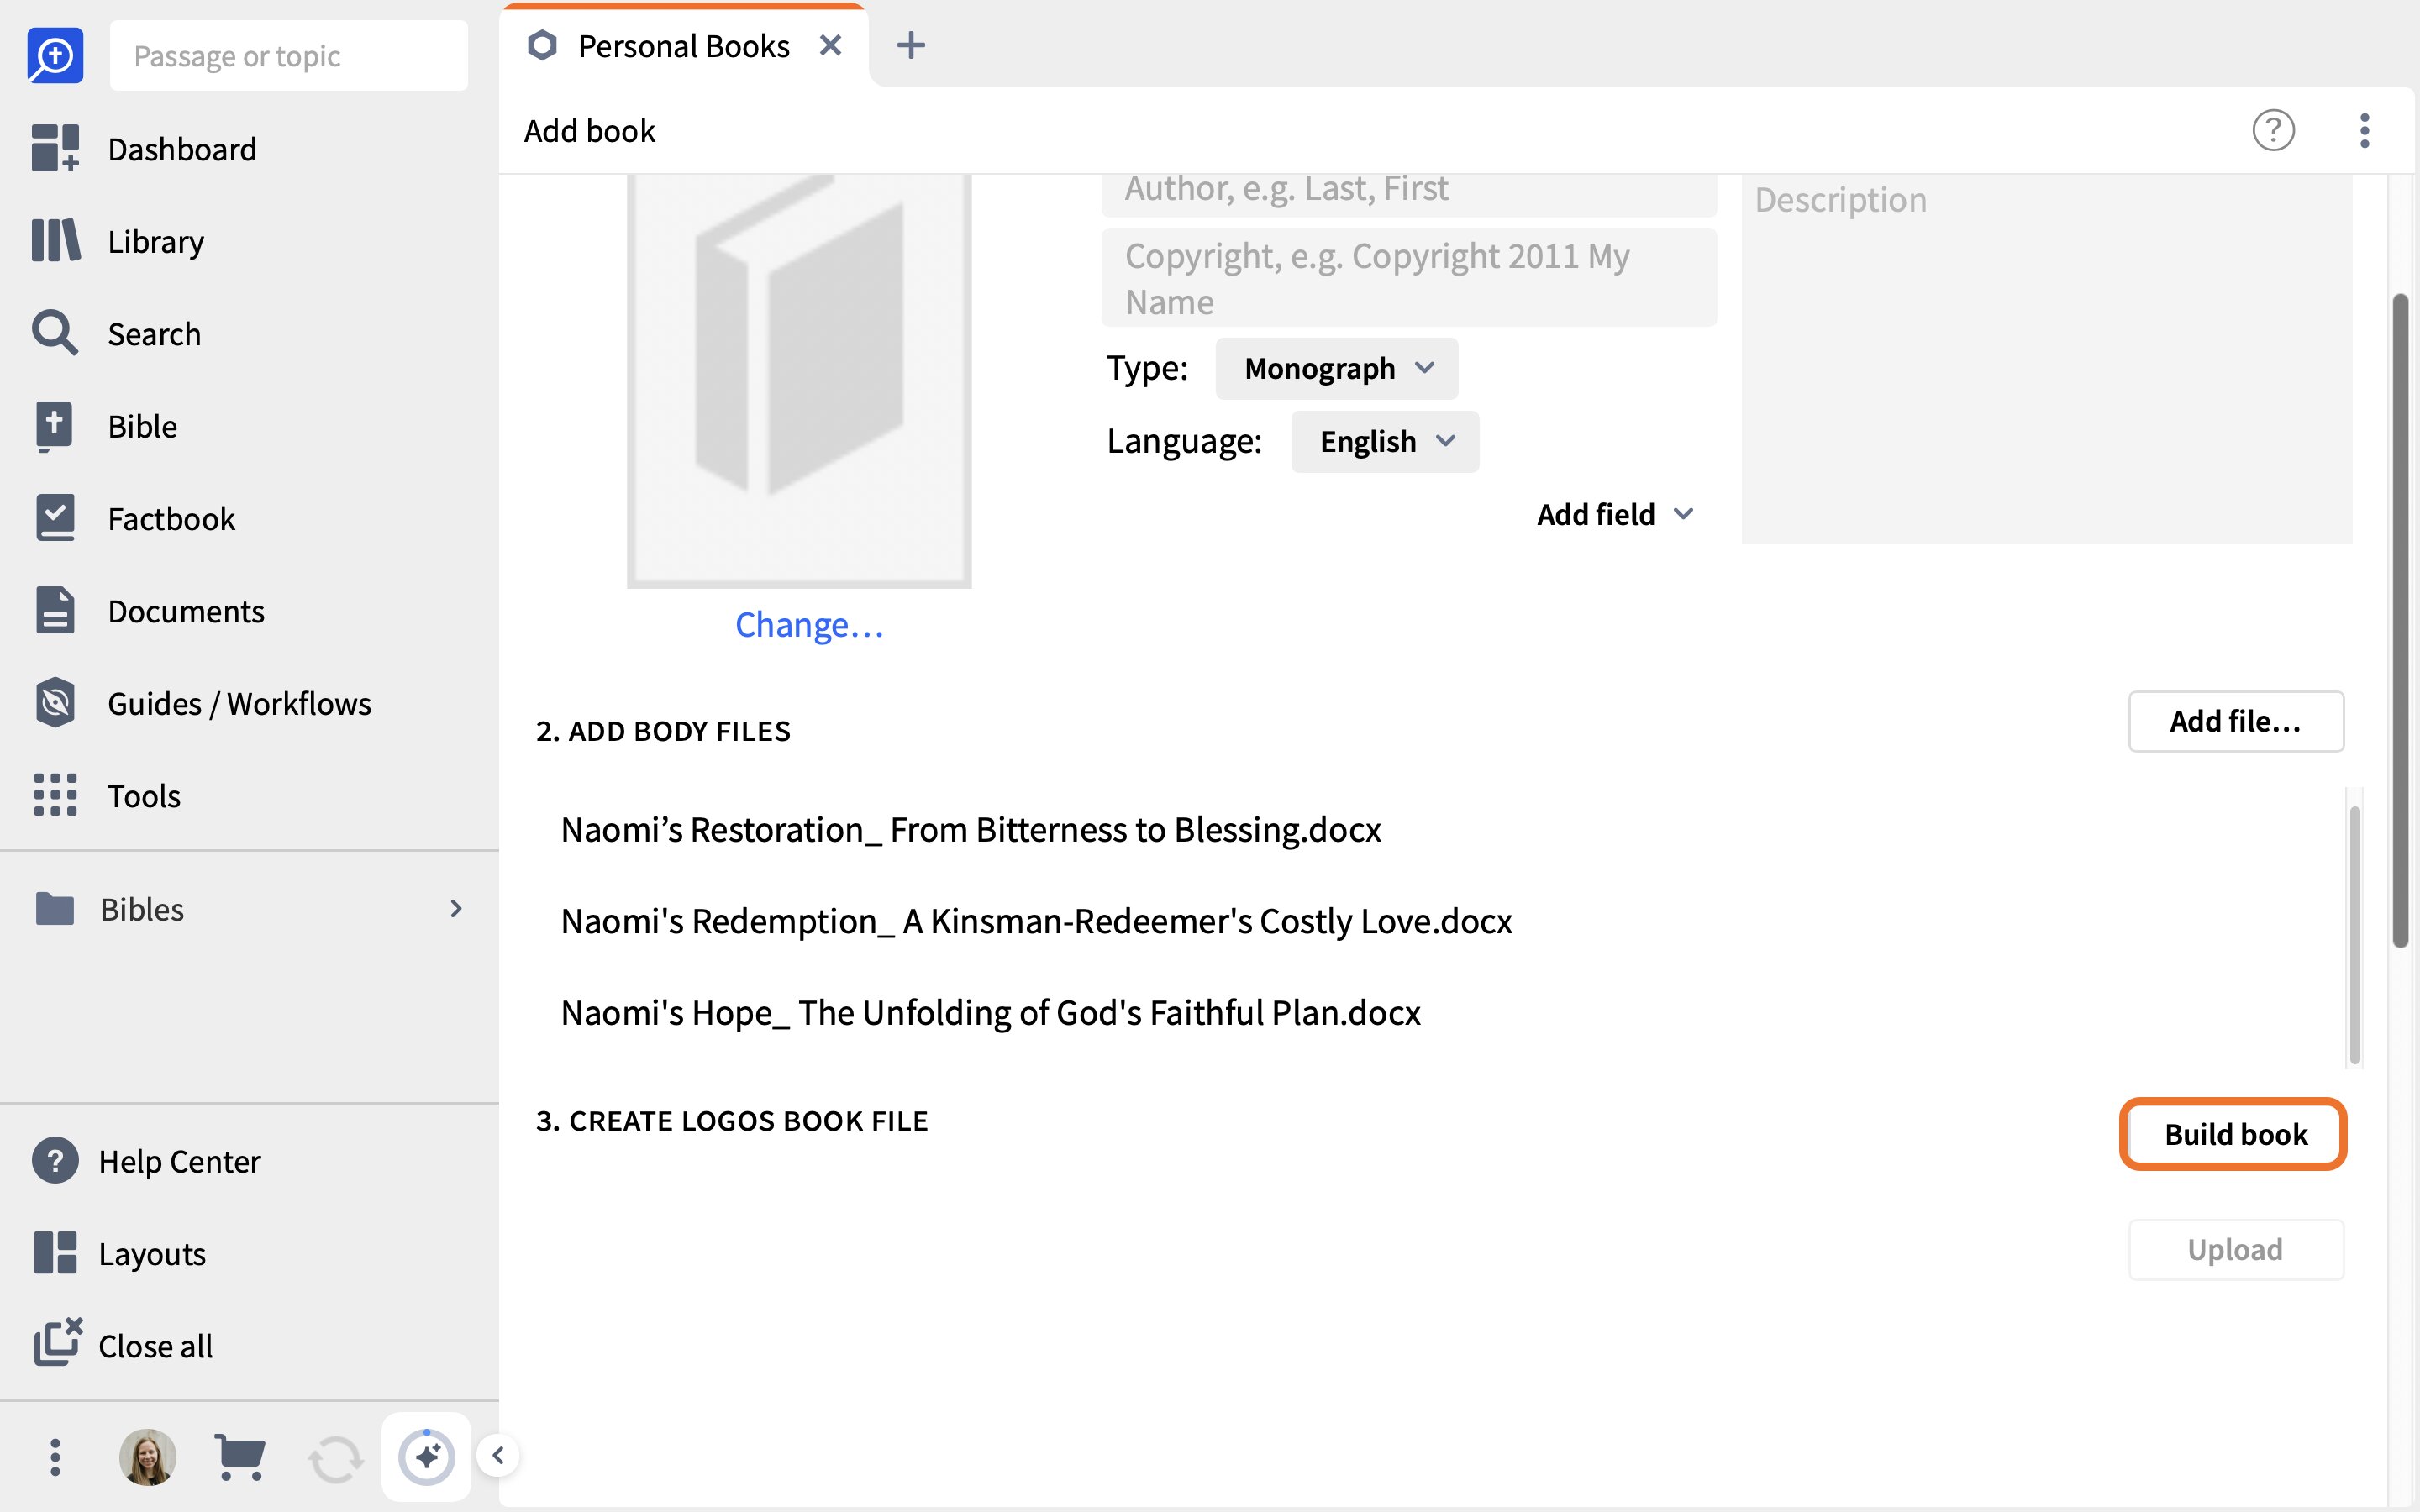Click the Passage or topic search field
Image resolution: width=2420 pixels, height=1512 pixels.
tap(289, 56)
